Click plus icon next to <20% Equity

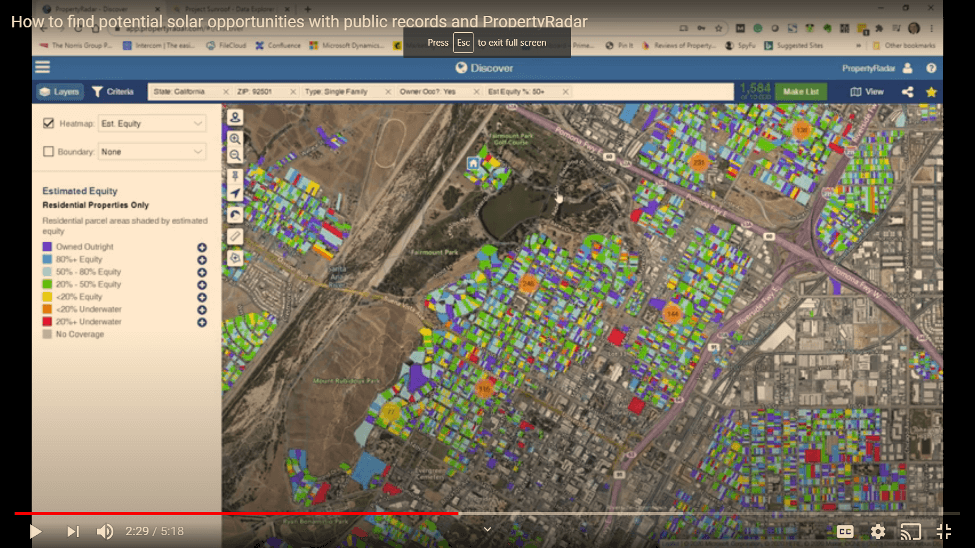pyautogui.click(x=202, y=297)
